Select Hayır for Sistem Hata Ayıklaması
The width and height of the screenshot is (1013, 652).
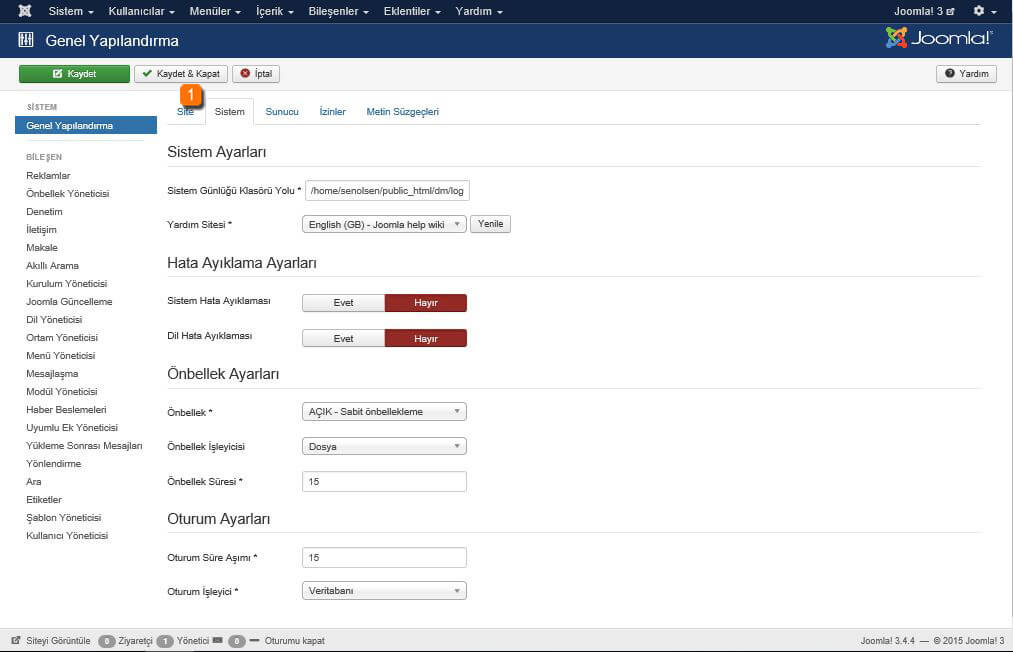click(x=426, y=303)
